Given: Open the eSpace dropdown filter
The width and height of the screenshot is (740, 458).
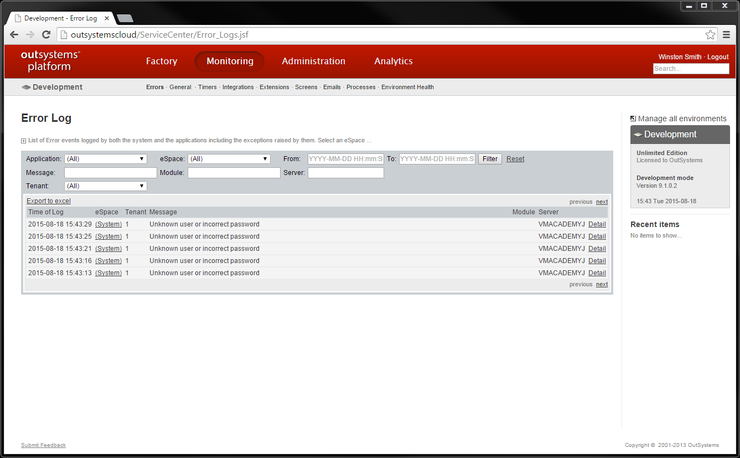Looking at the screenshot, I should coord(229,158).
